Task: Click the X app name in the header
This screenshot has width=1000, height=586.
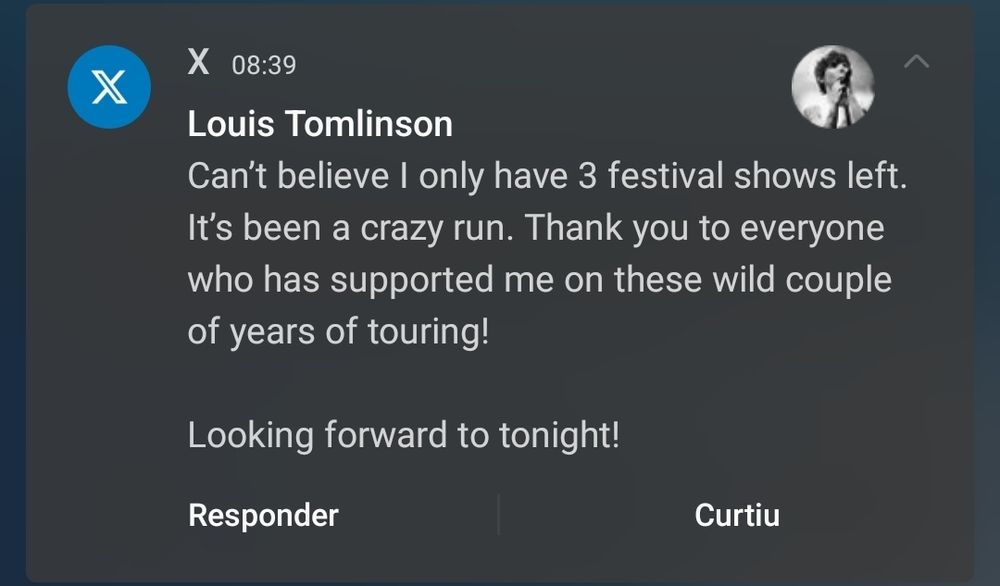Action: [199, 63]
